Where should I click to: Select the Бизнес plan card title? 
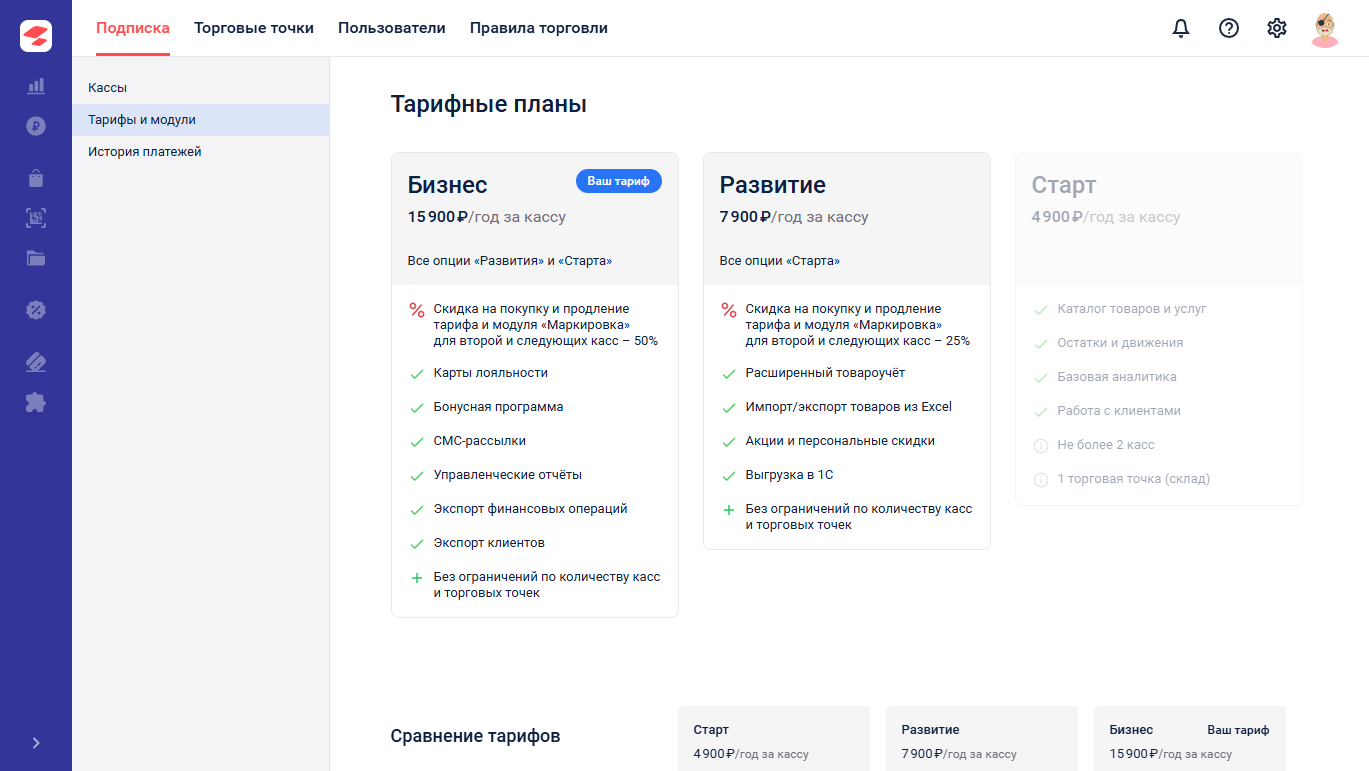coord(448,185)
